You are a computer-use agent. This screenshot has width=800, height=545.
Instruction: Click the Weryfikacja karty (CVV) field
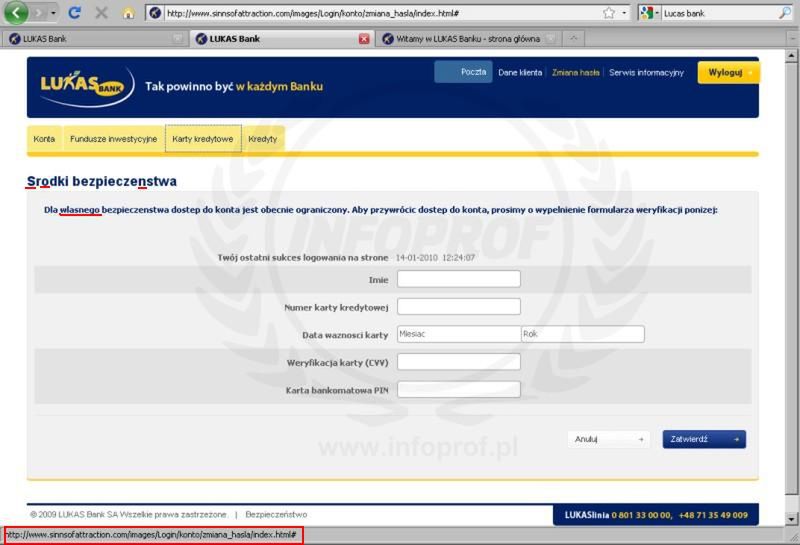coord(459,362)
